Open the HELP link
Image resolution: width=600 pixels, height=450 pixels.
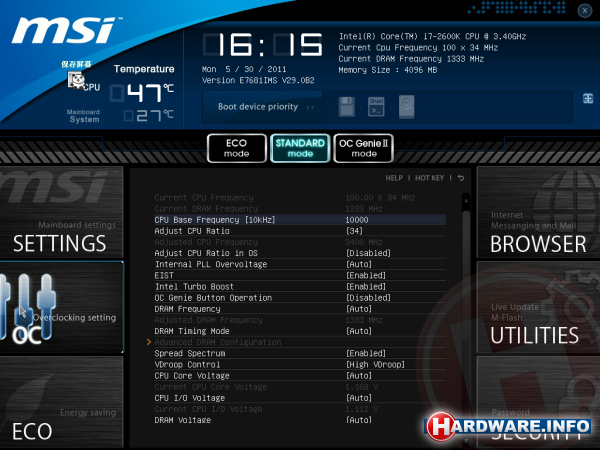[x=394, y=178]
